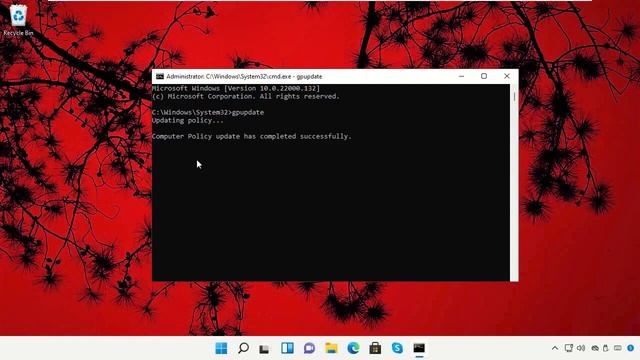Open the Recycle Bin desktop icon
The image size is (640, 360).
18,20
